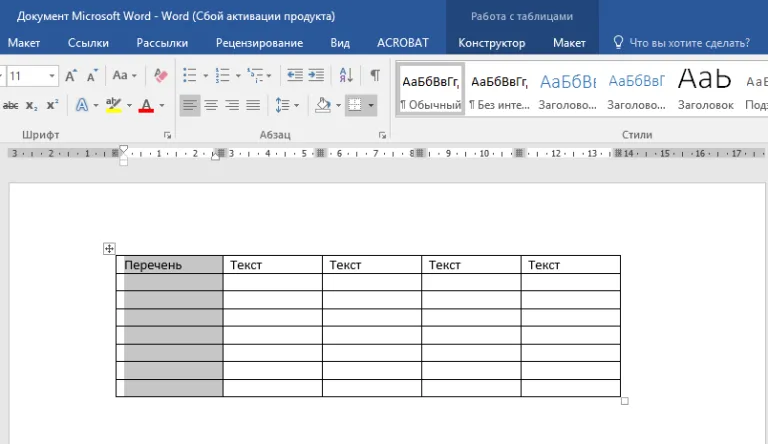
Task: Click the 'Что вы хотите сделать?' search field
Action: click(x=690, y=43)
